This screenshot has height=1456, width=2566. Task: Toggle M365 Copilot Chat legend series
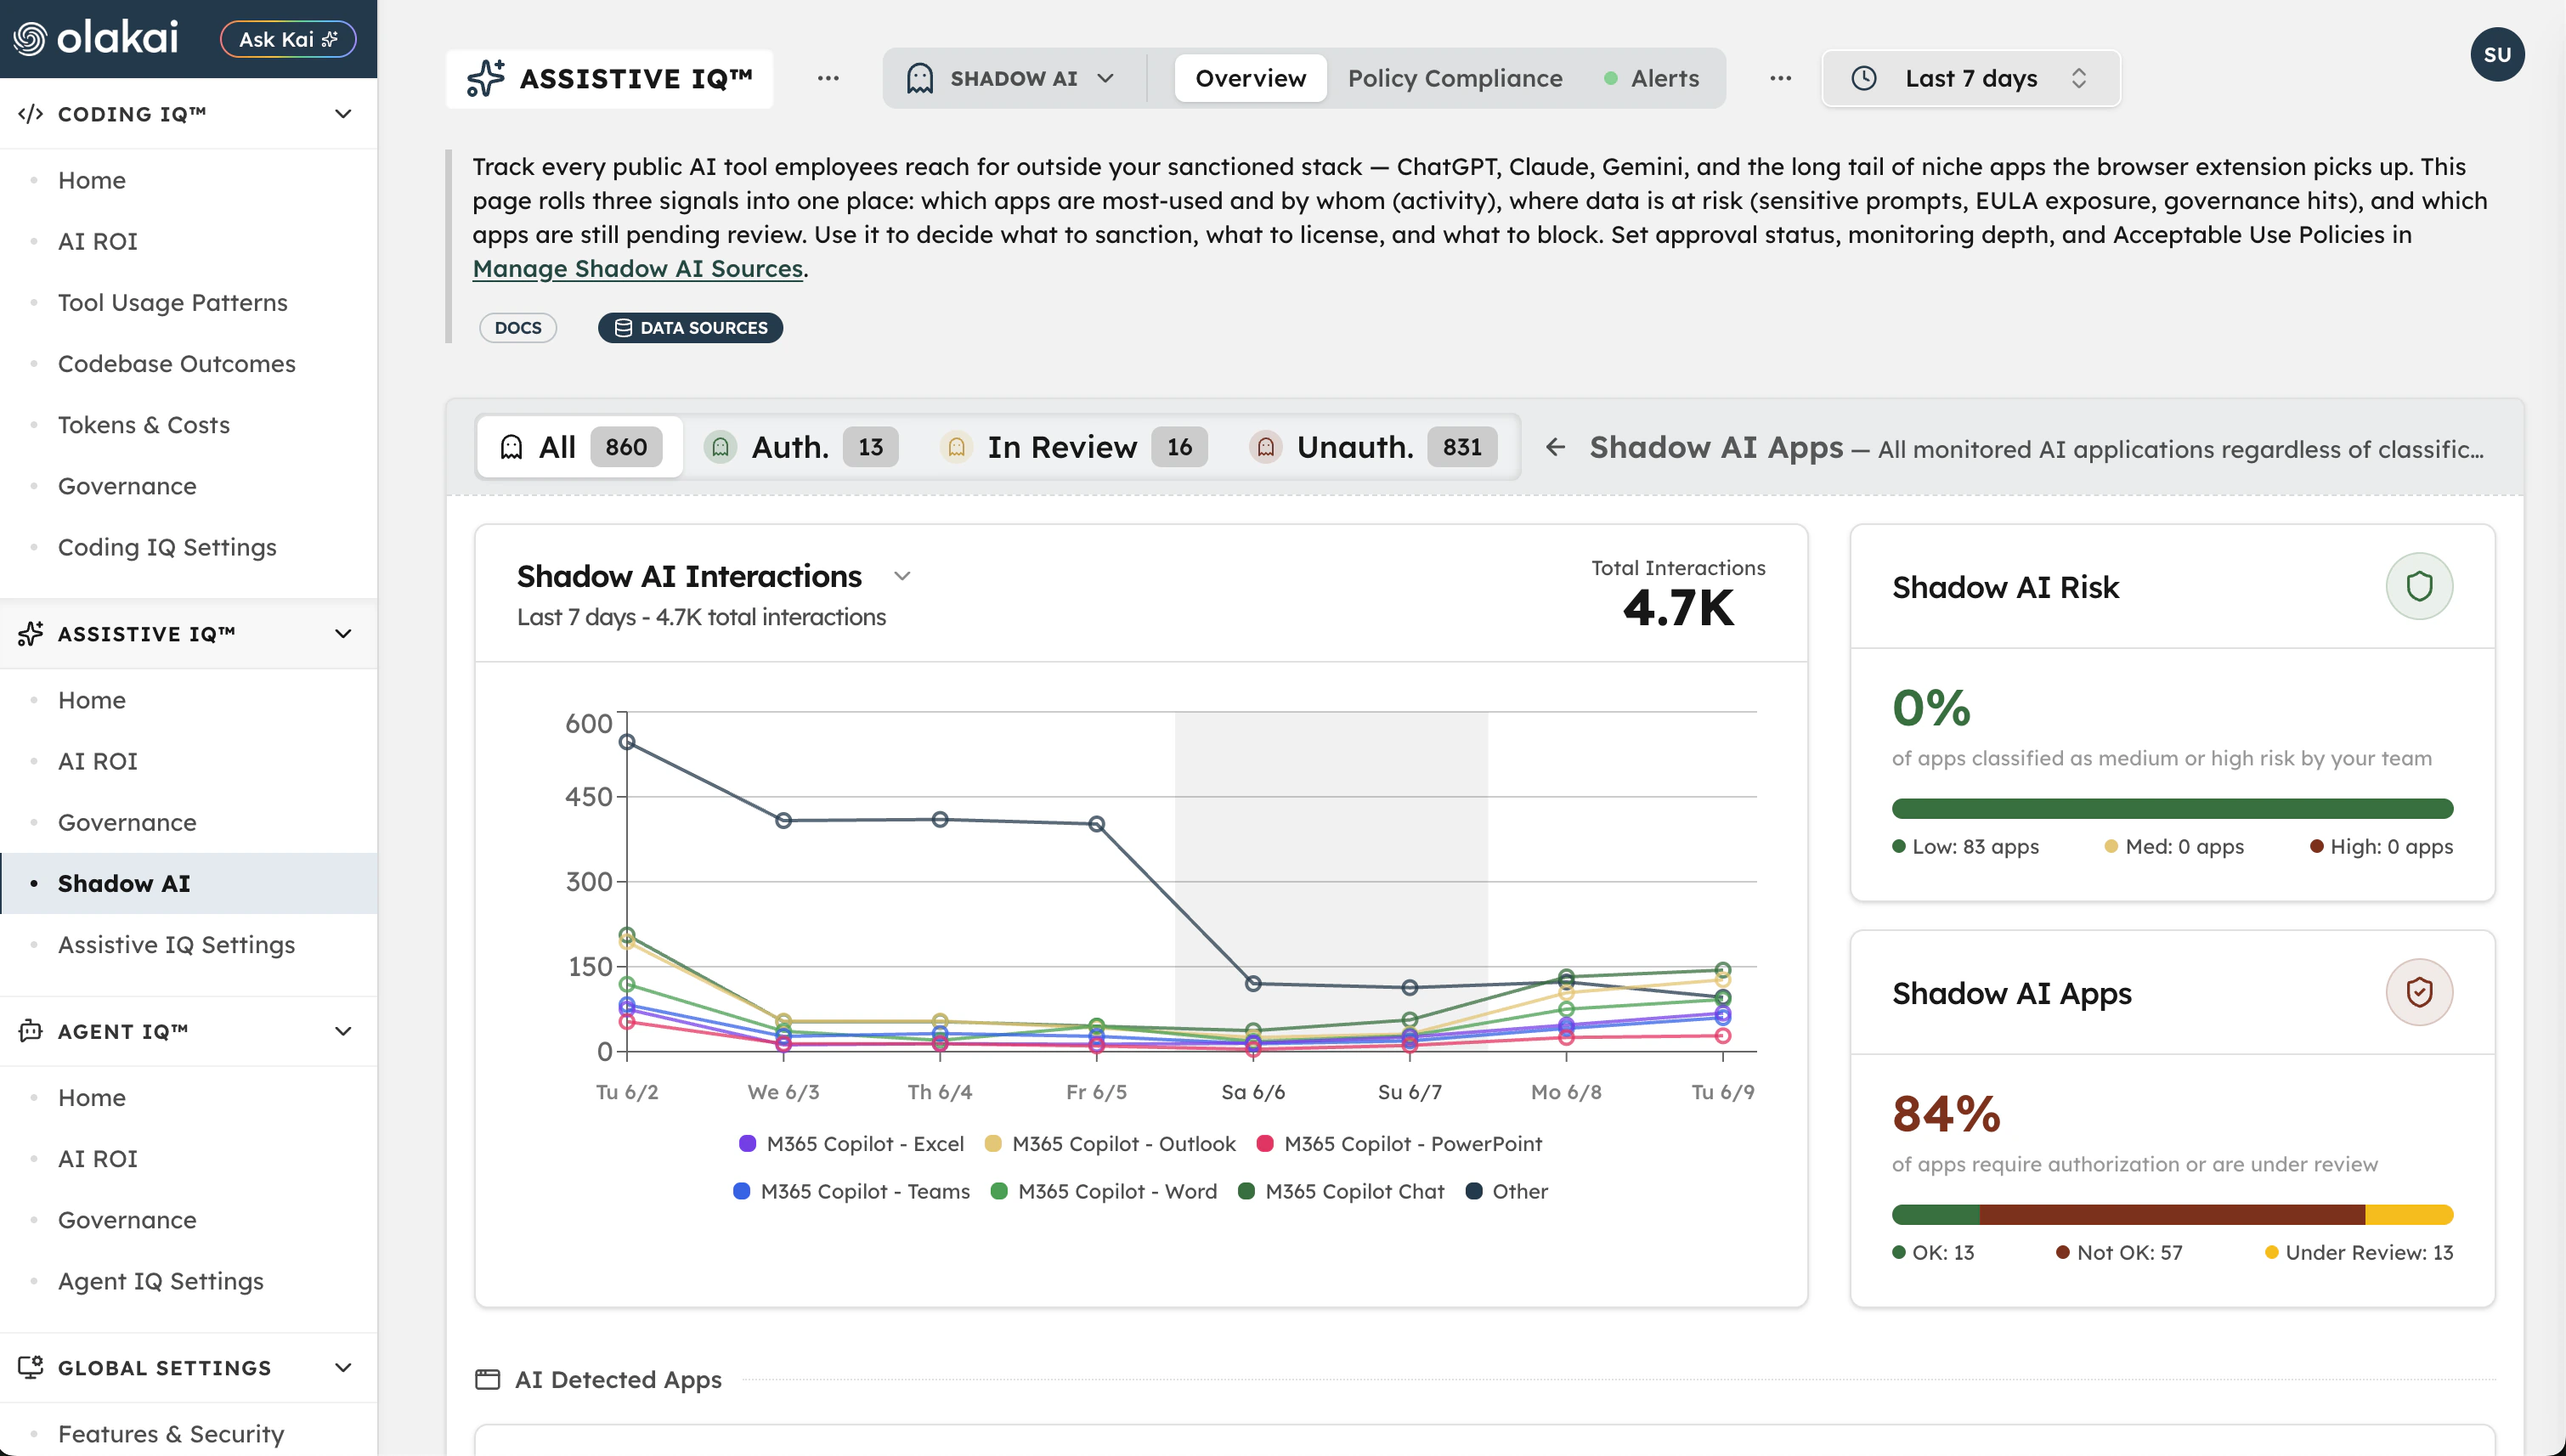1341,1191
